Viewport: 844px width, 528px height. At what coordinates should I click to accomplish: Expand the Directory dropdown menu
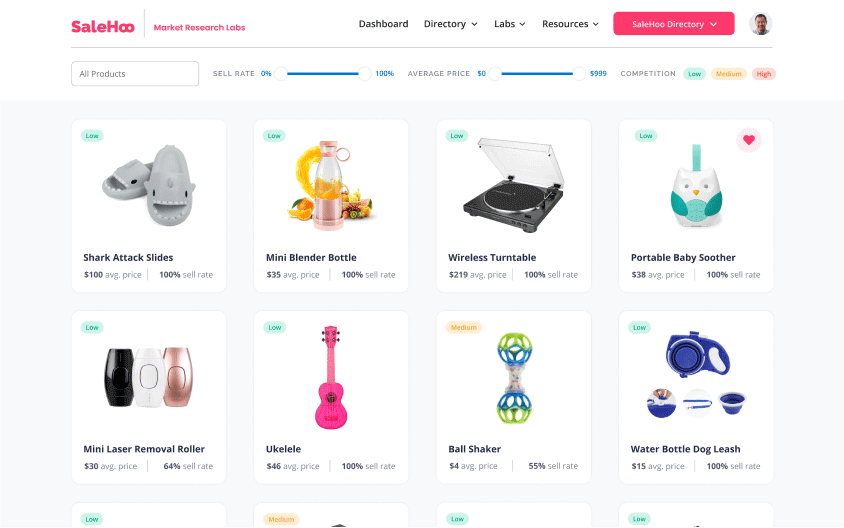pos(451,24)
